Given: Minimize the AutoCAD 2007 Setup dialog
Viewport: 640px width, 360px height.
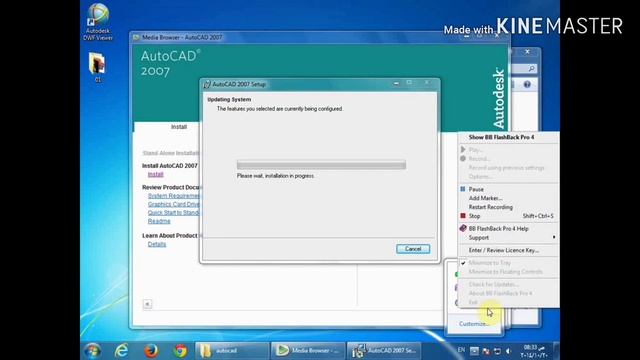Looking at the screenshot, I should (396, 83).
